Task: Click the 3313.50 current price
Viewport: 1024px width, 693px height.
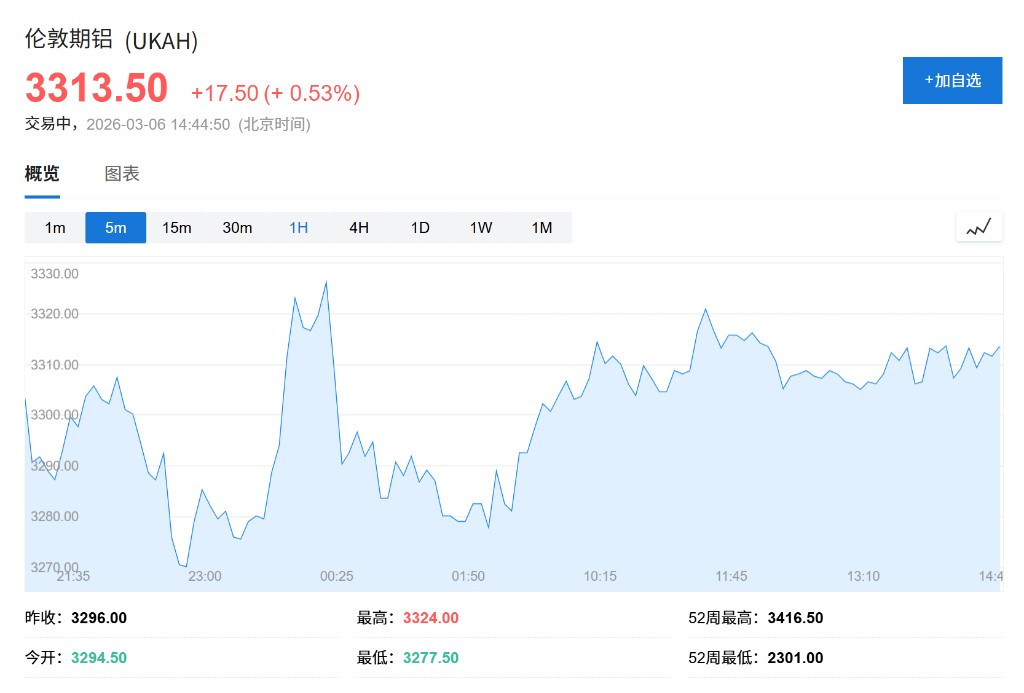Action: coord(97,89)
